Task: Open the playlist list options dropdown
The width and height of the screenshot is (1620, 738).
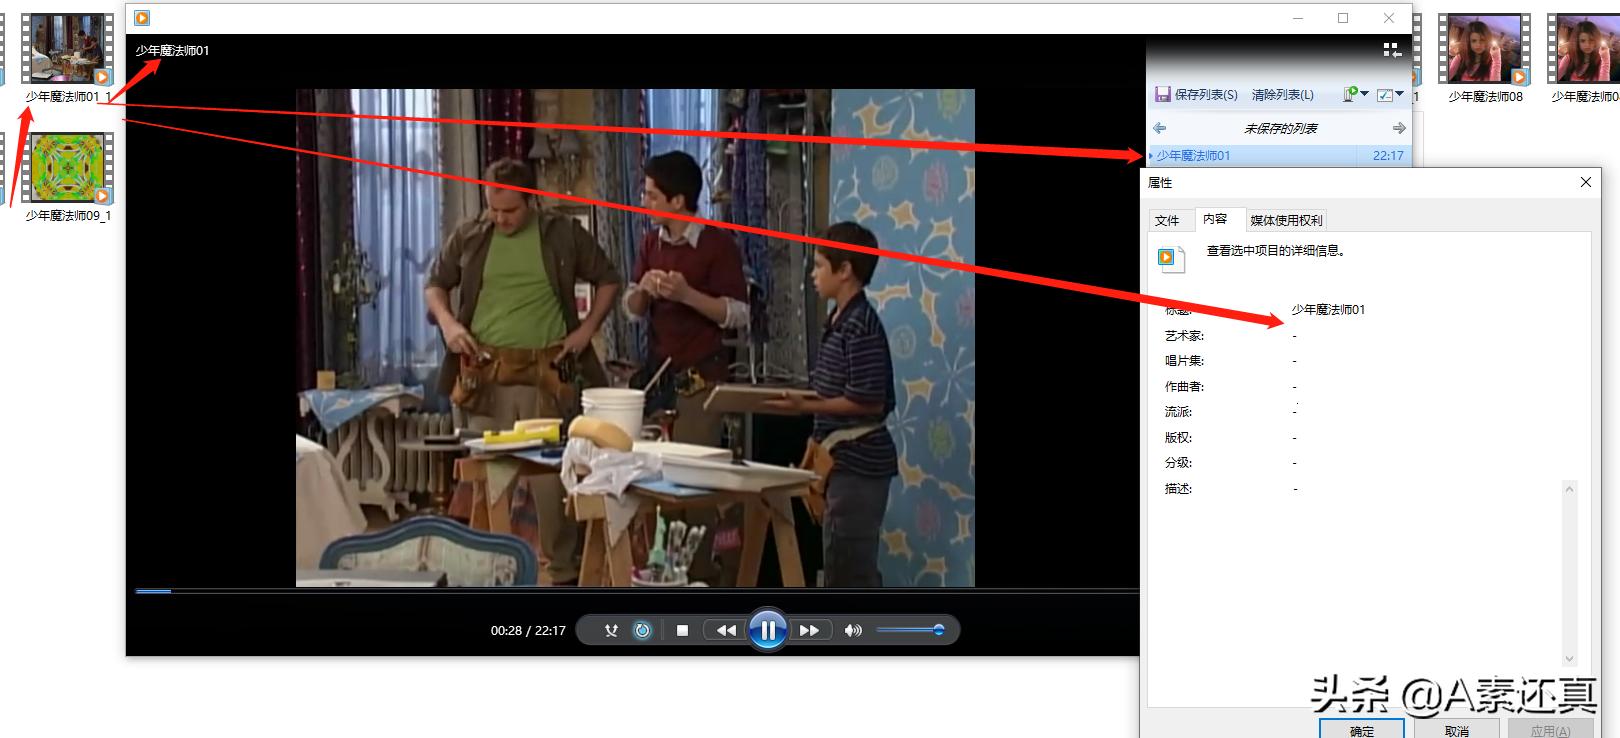Action: pyautogui.click(x=1356, y=94)
